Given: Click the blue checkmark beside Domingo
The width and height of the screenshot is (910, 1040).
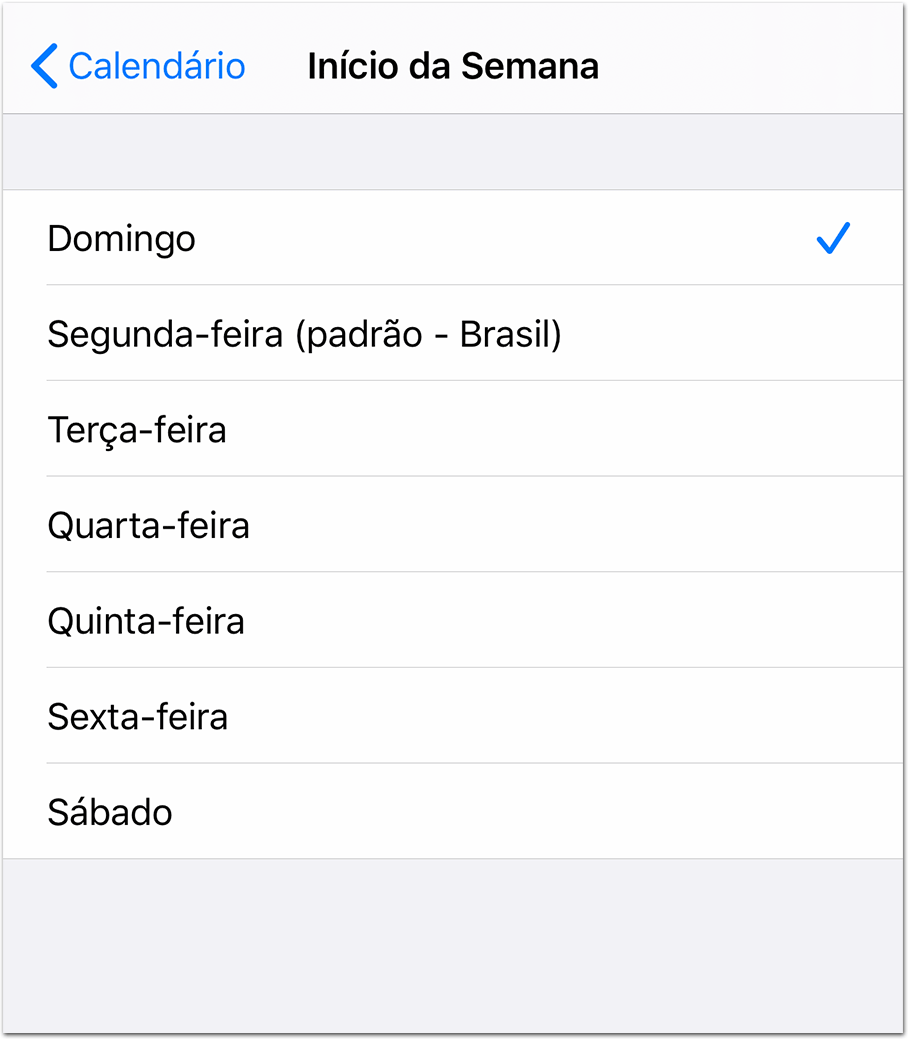Looking at the screenshot, I should (833, 238).
